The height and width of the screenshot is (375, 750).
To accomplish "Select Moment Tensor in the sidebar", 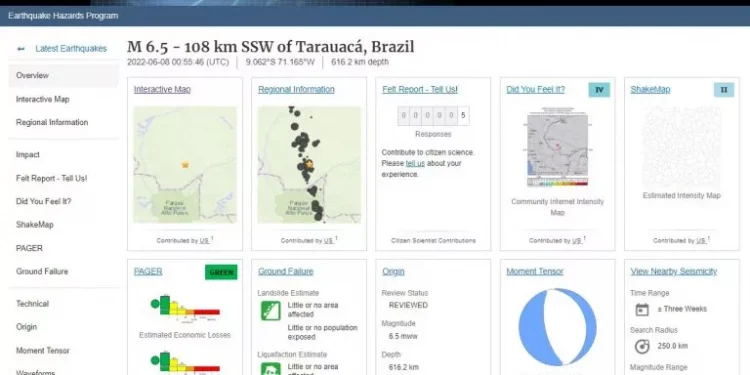I will [x=43, y=351].
